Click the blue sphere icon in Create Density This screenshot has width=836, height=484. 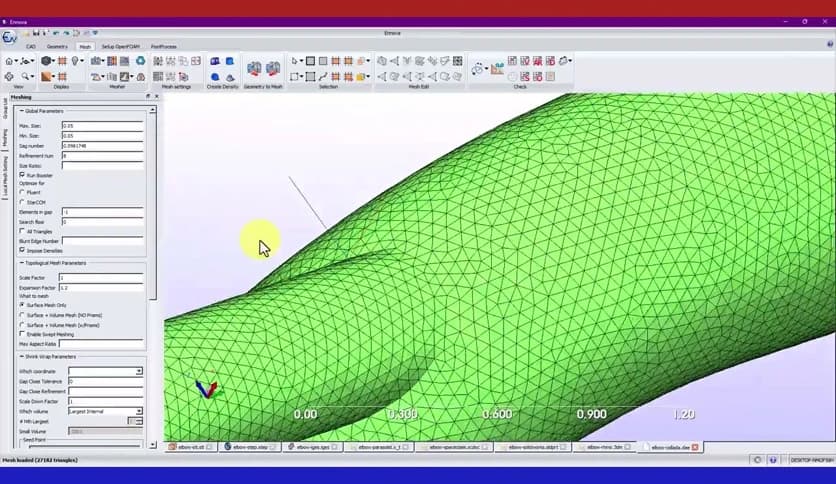pos(215,77)
